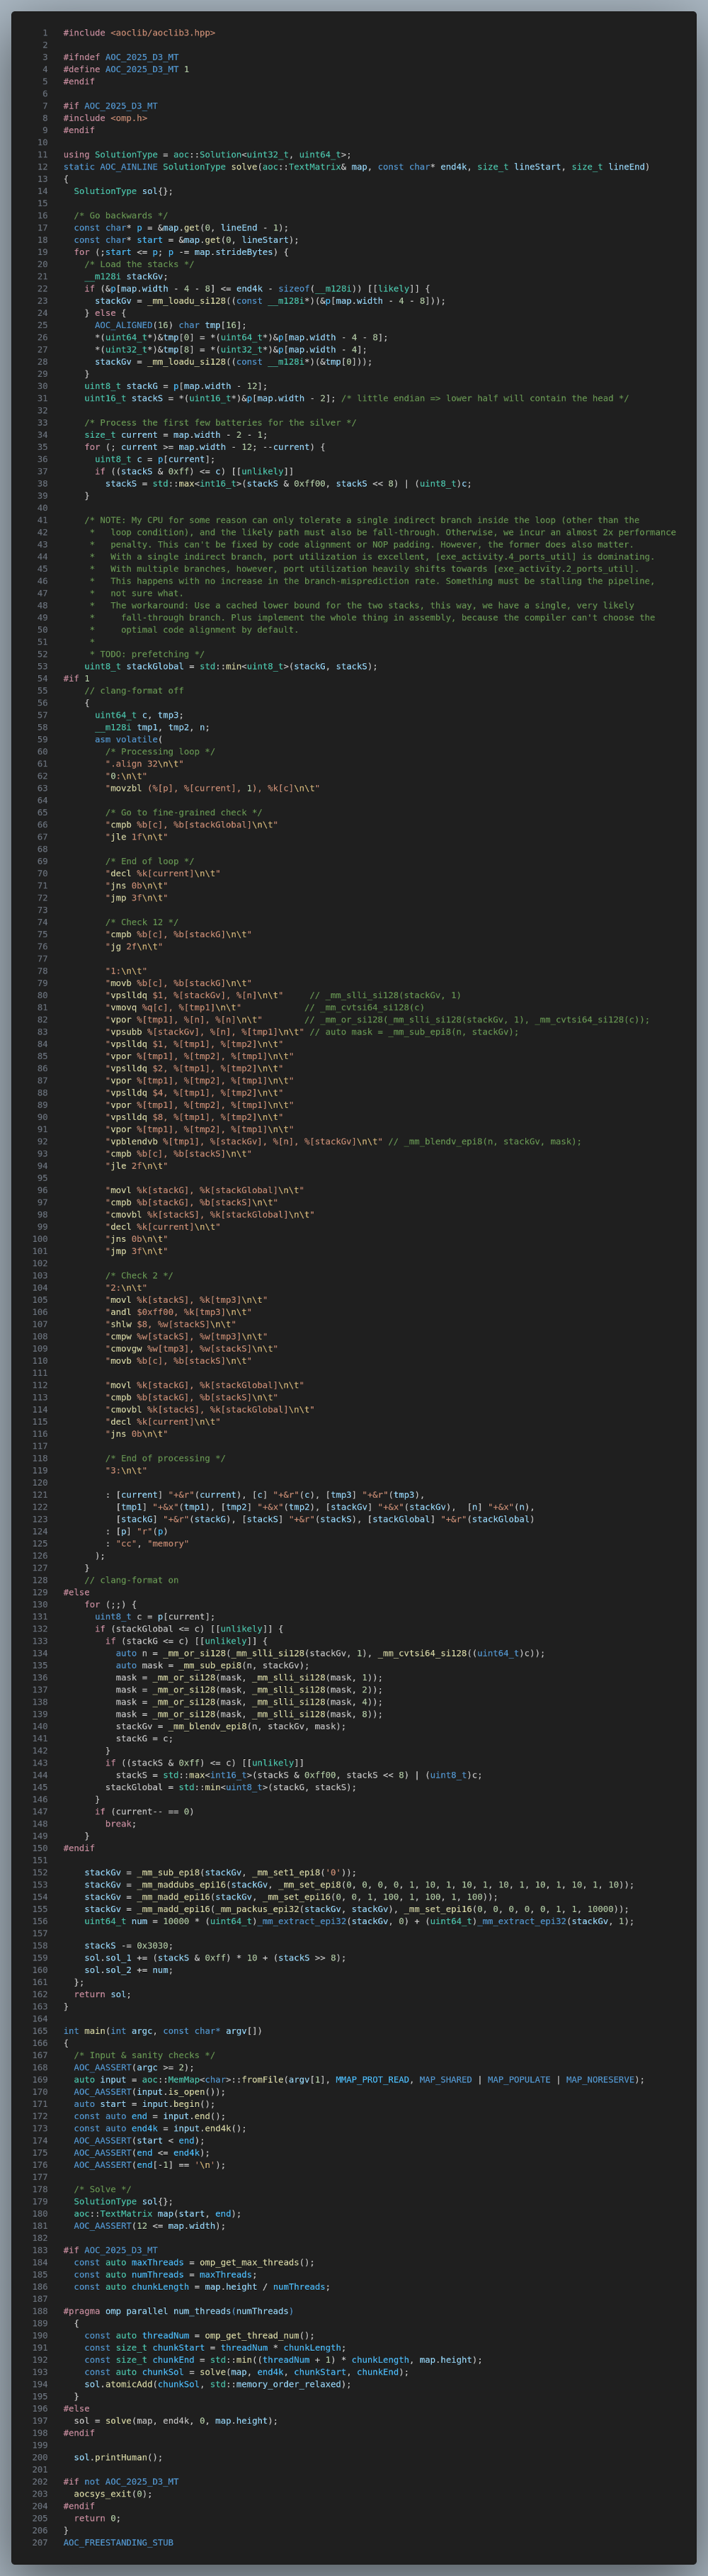
Task: Click 'sol.atomicAdd(chunkSol' line
Action: tap(218, 2384)
